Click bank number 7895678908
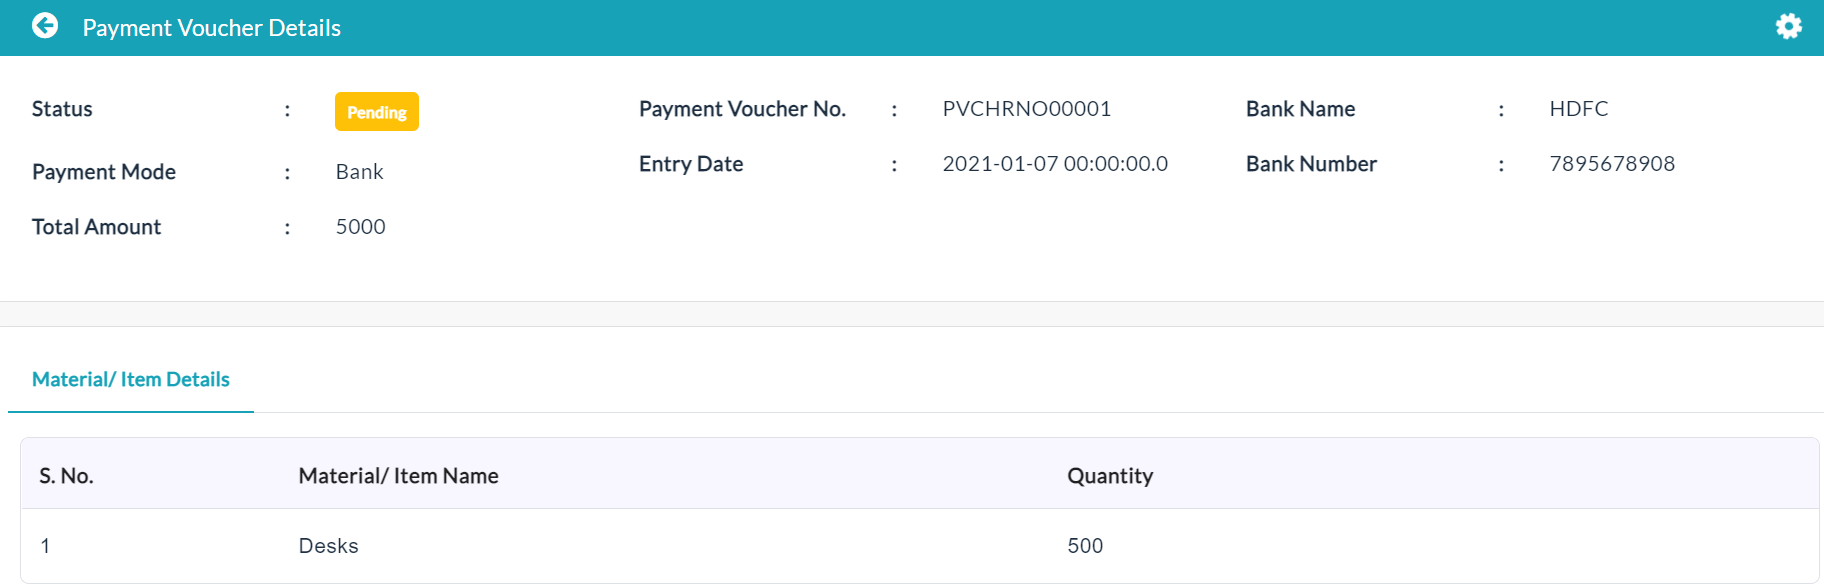This screenshot has width=1824, height=587. click(1612, 164)
